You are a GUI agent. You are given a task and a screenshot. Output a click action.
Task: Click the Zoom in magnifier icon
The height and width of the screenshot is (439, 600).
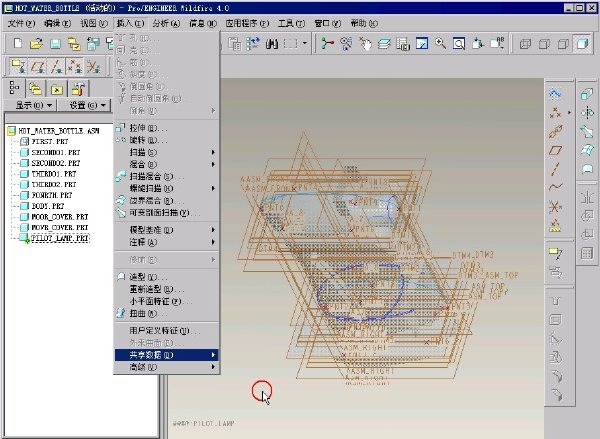(x=440, y=44)
